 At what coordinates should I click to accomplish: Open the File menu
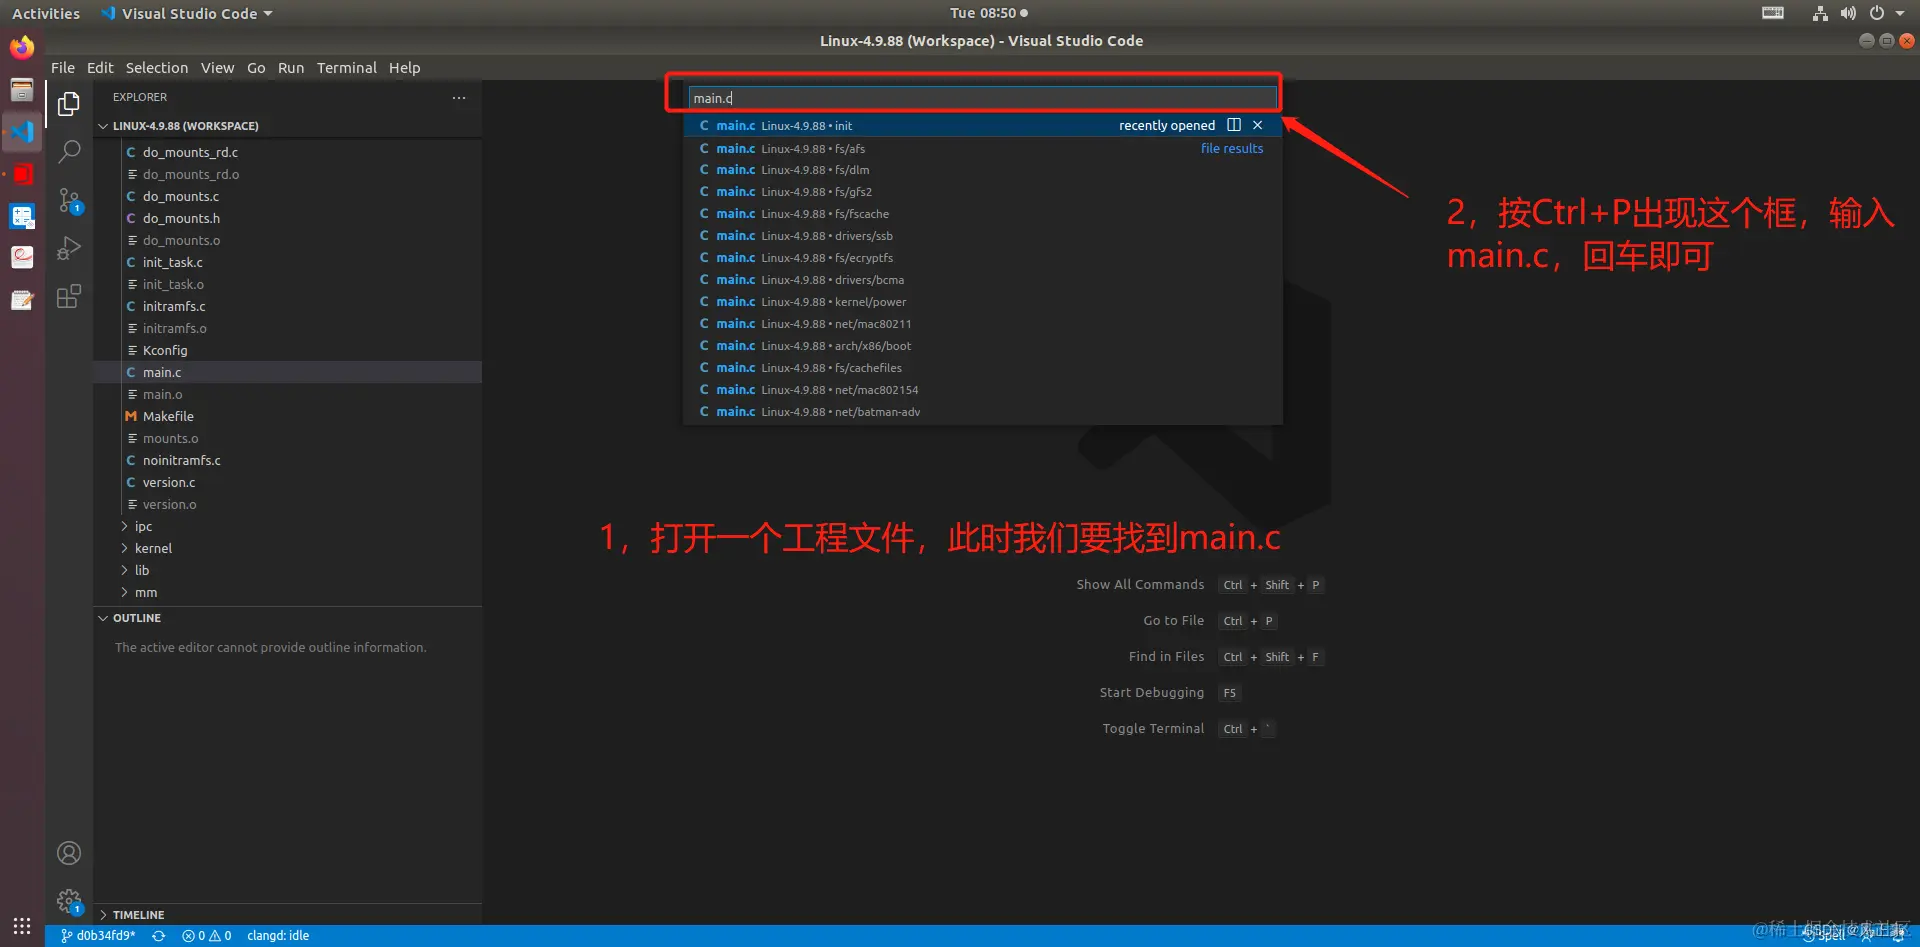coord(63,68)
